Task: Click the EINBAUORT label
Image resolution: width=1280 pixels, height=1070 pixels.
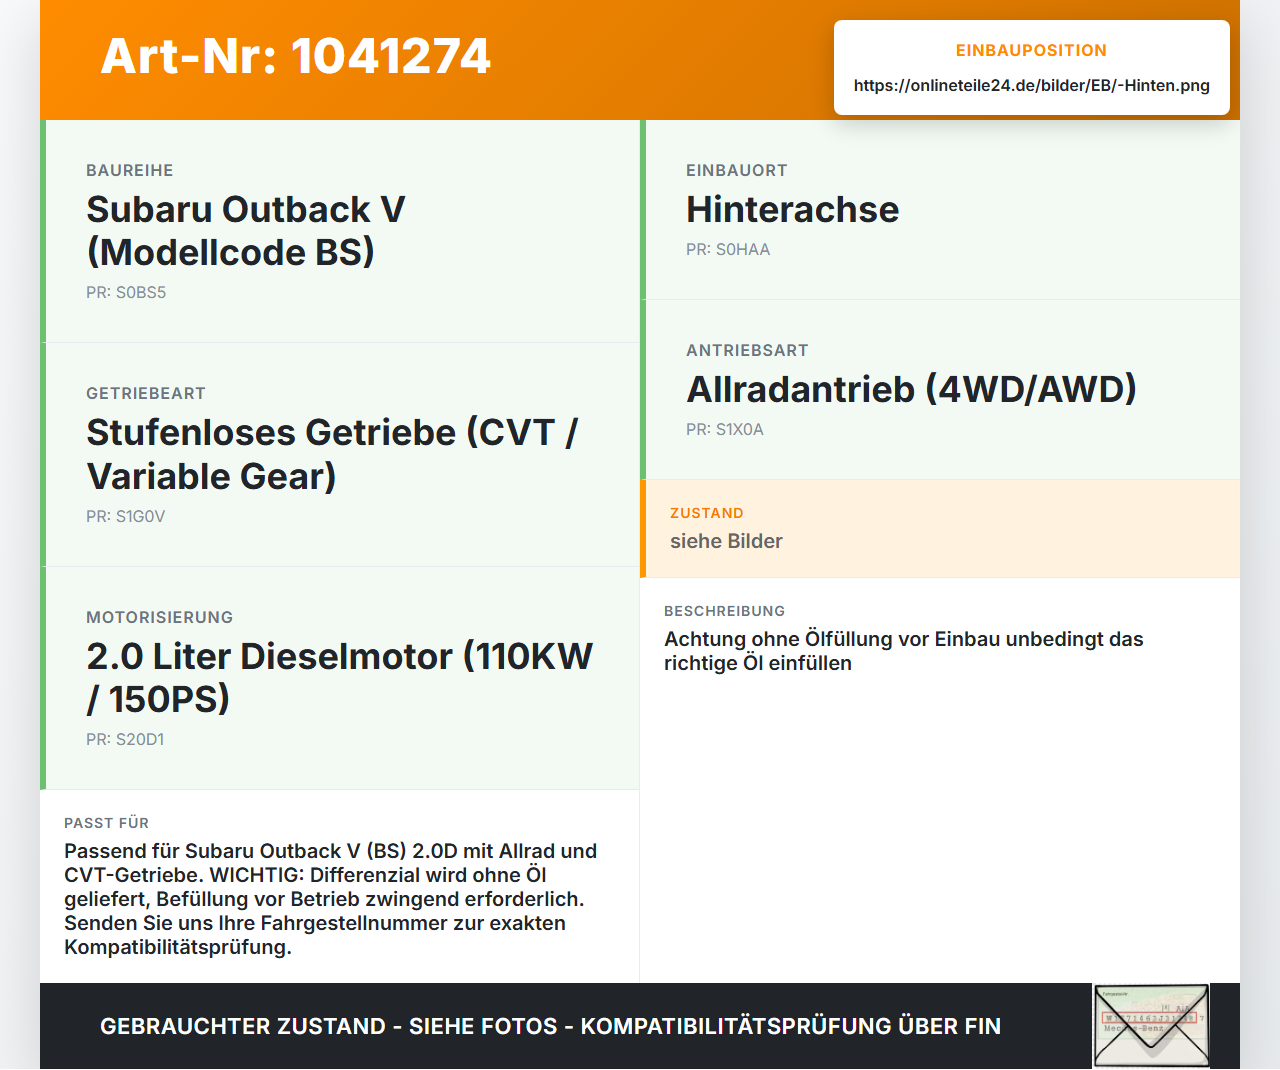Action: point(737,170)
